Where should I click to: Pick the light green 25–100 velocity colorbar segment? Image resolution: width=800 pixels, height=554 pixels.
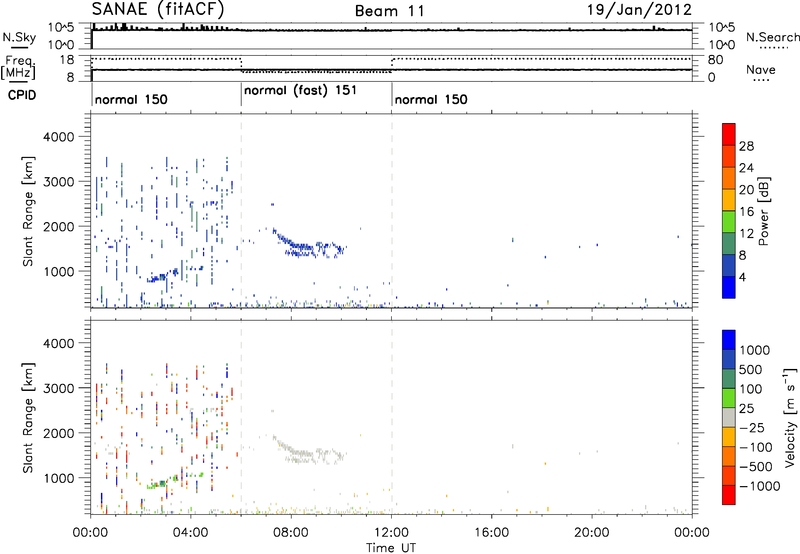pyautogui.click(x=729, y=398)
